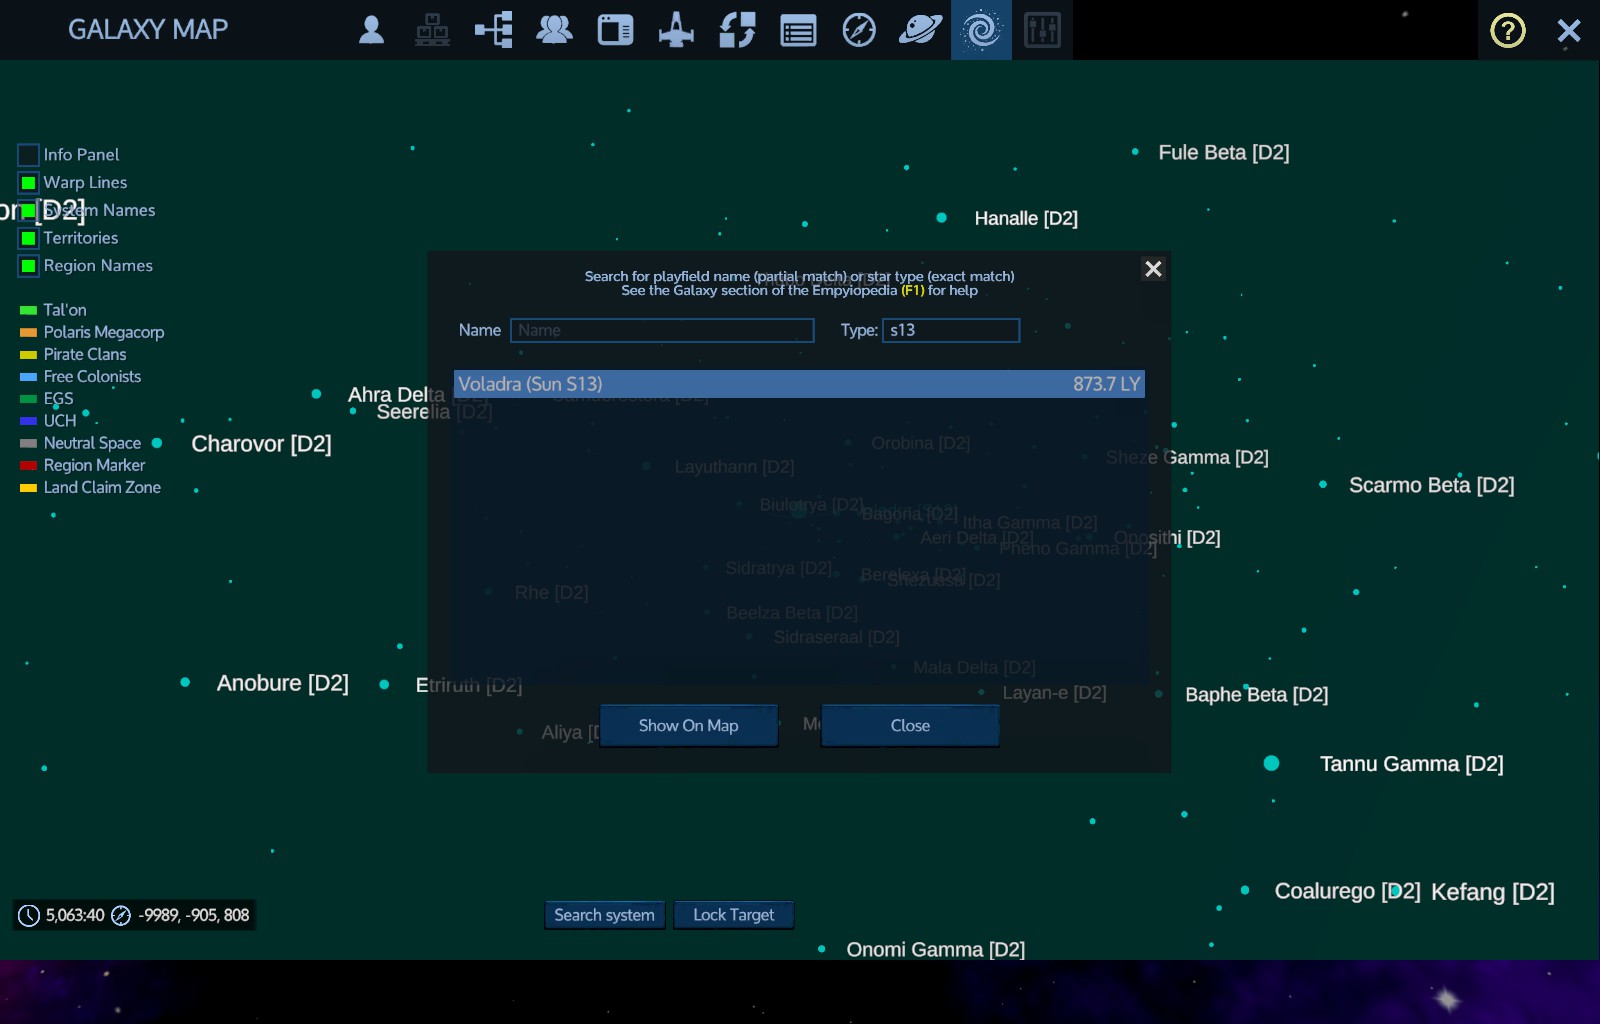Disable the Territories checkbox
The image size is (1600, 1024).
coord(28,238)
